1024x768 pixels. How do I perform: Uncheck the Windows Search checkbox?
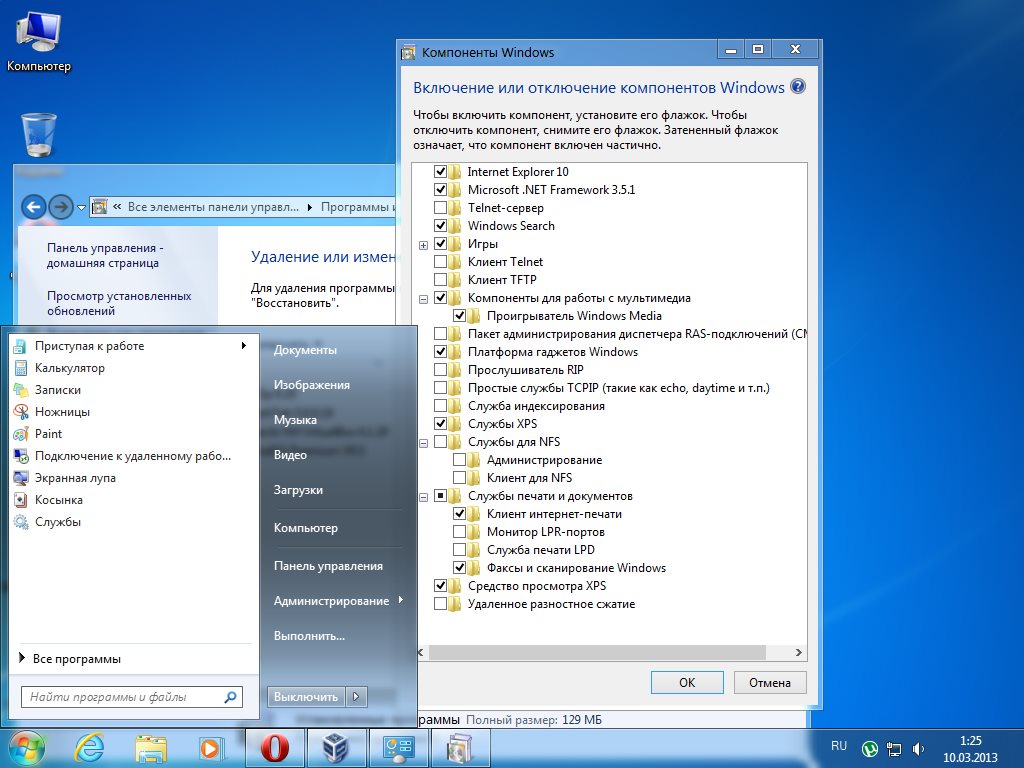(x=440, y=226)
